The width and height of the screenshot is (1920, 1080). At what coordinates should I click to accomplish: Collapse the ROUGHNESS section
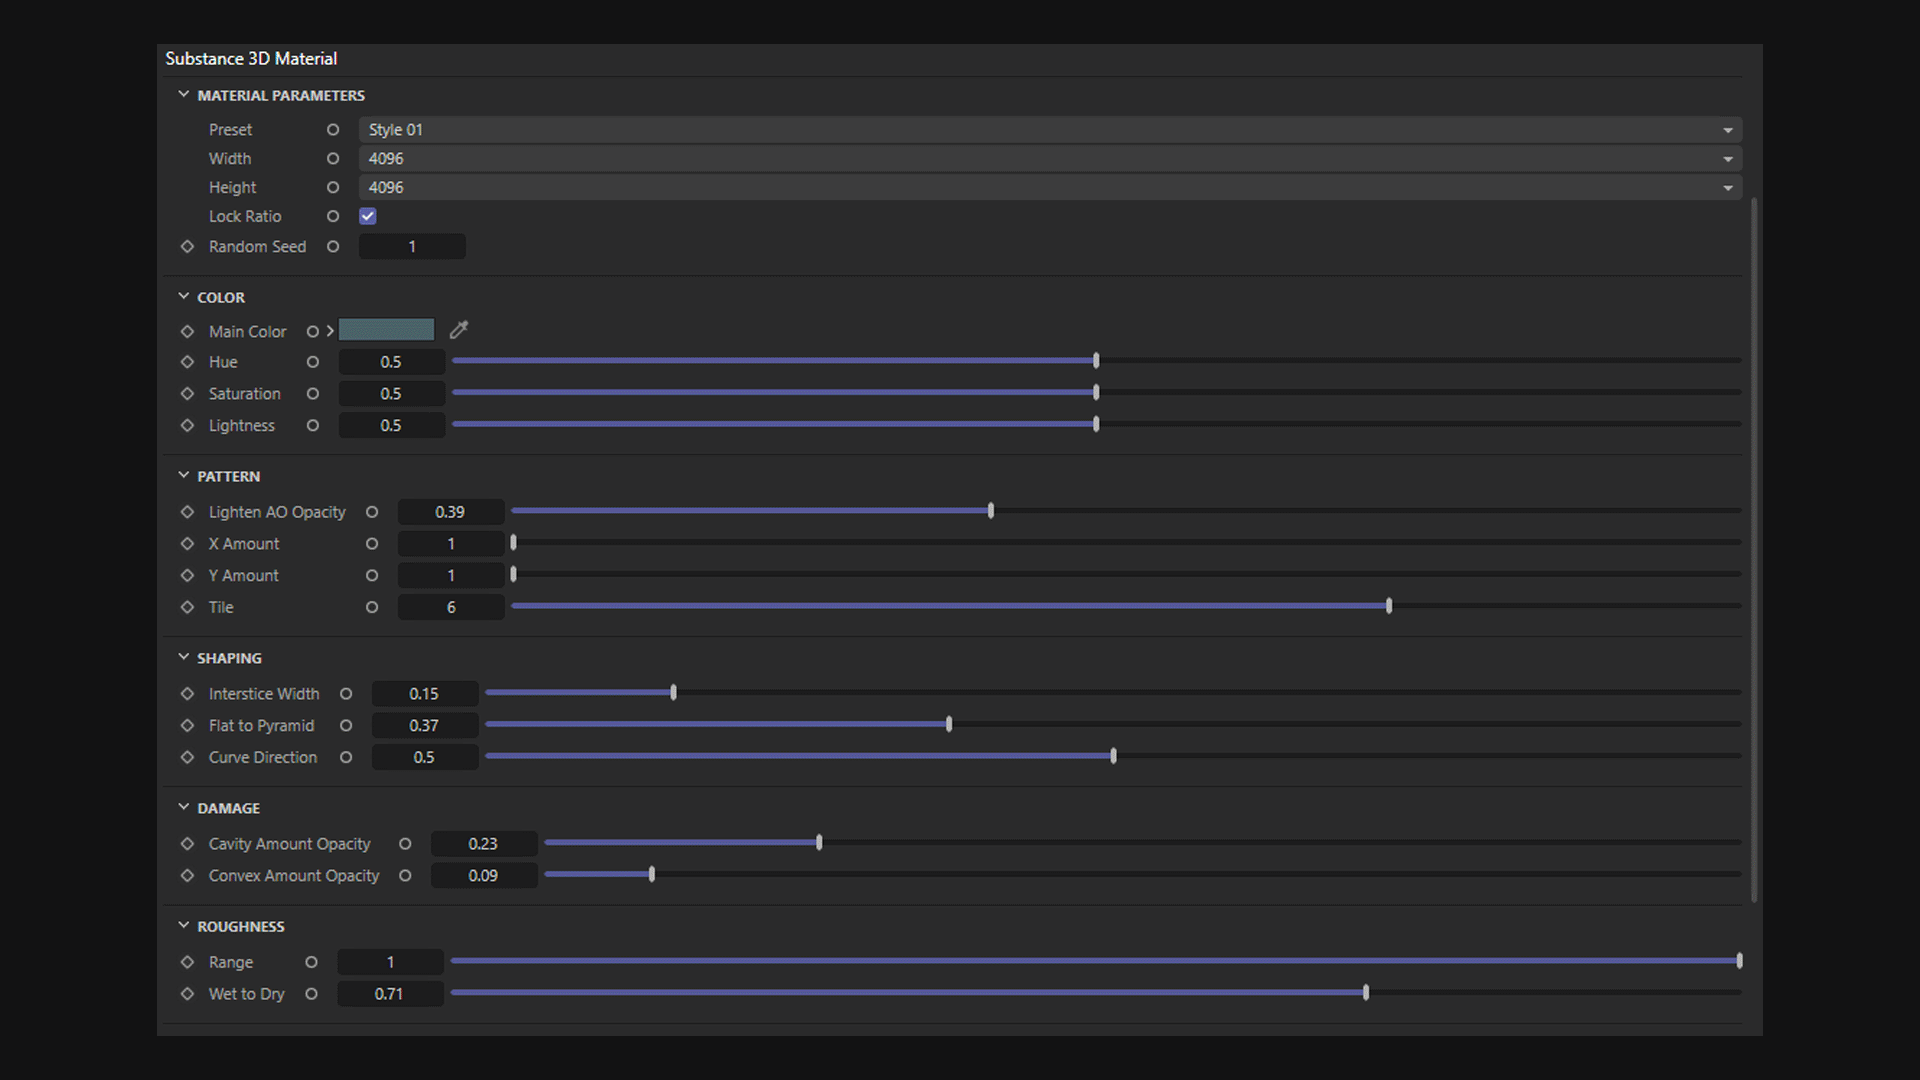[x=184, y=926]
